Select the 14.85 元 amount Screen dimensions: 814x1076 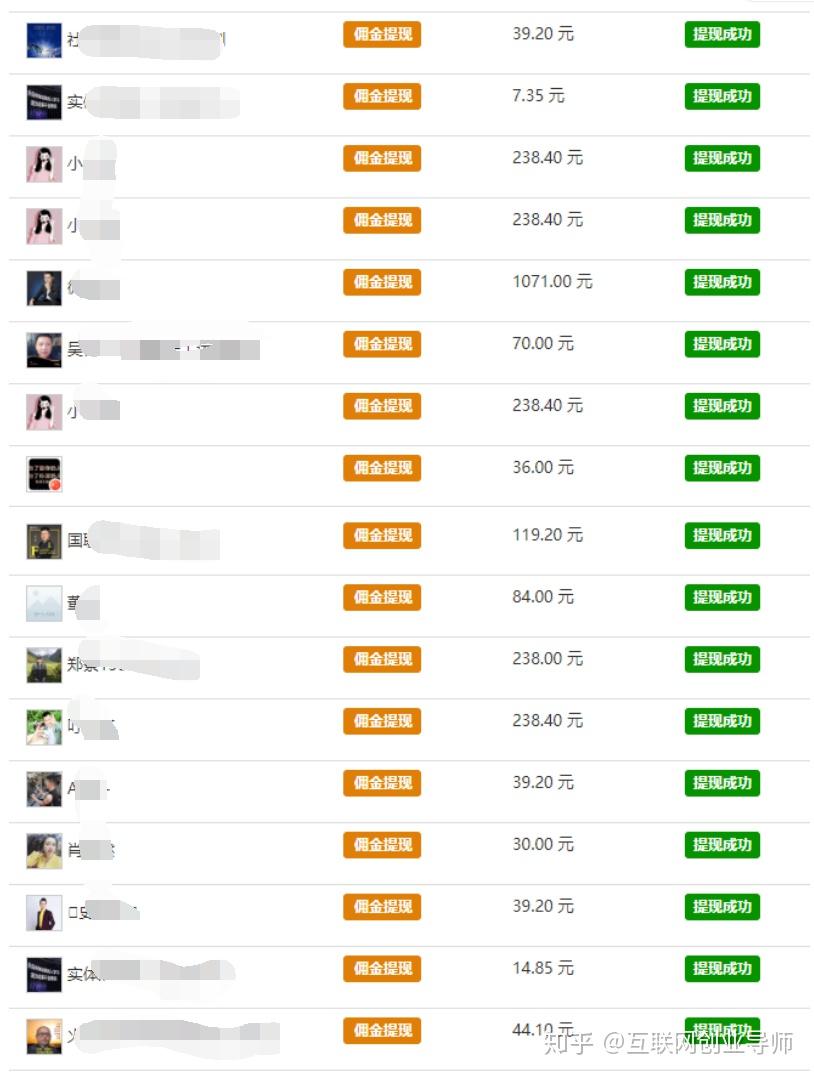click(543, 968)
